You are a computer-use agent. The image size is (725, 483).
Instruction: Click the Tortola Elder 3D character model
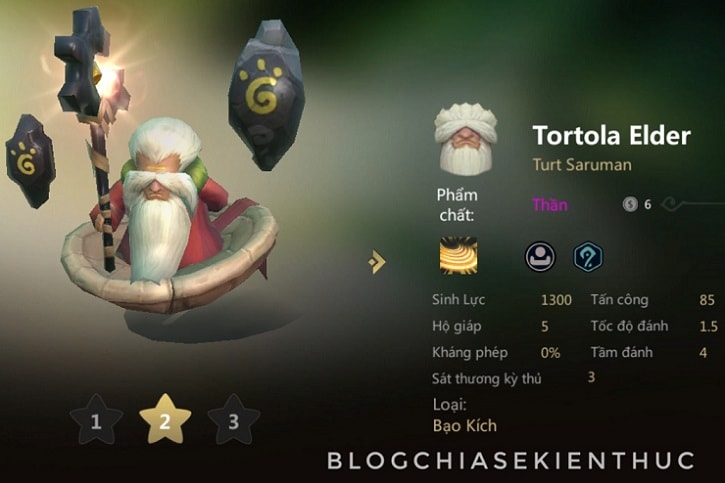[169, 217]
